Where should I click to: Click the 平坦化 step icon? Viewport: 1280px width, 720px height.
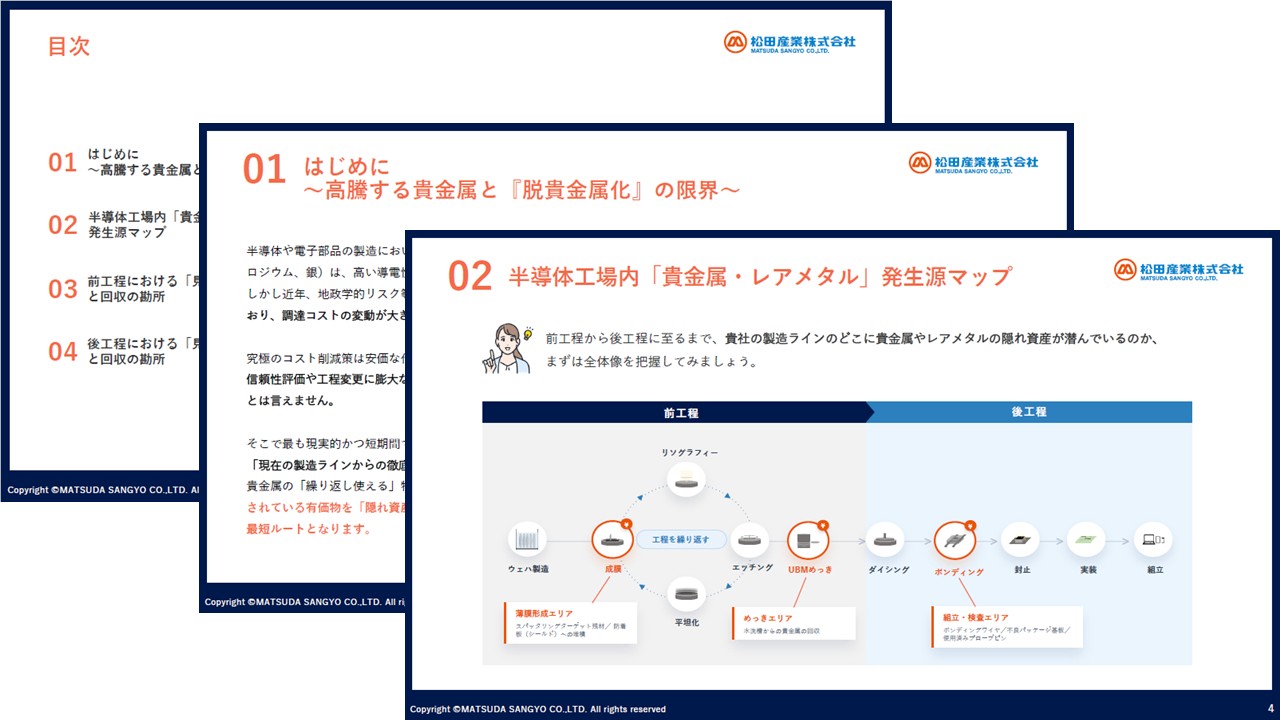point(686,596)
